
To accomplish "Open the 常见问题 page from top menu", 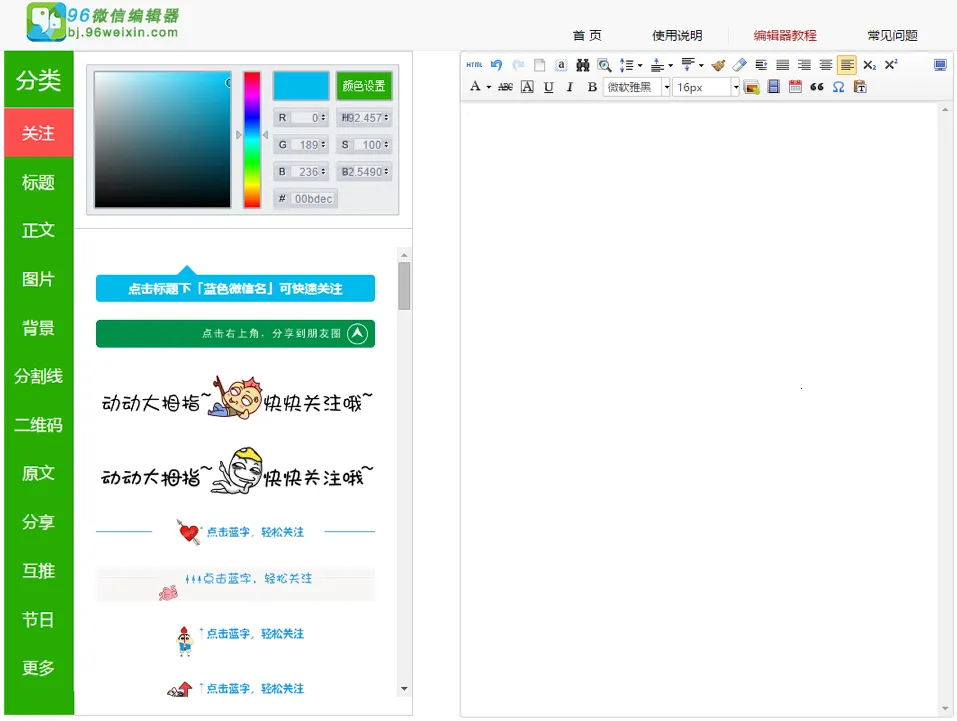I will 892,35.
